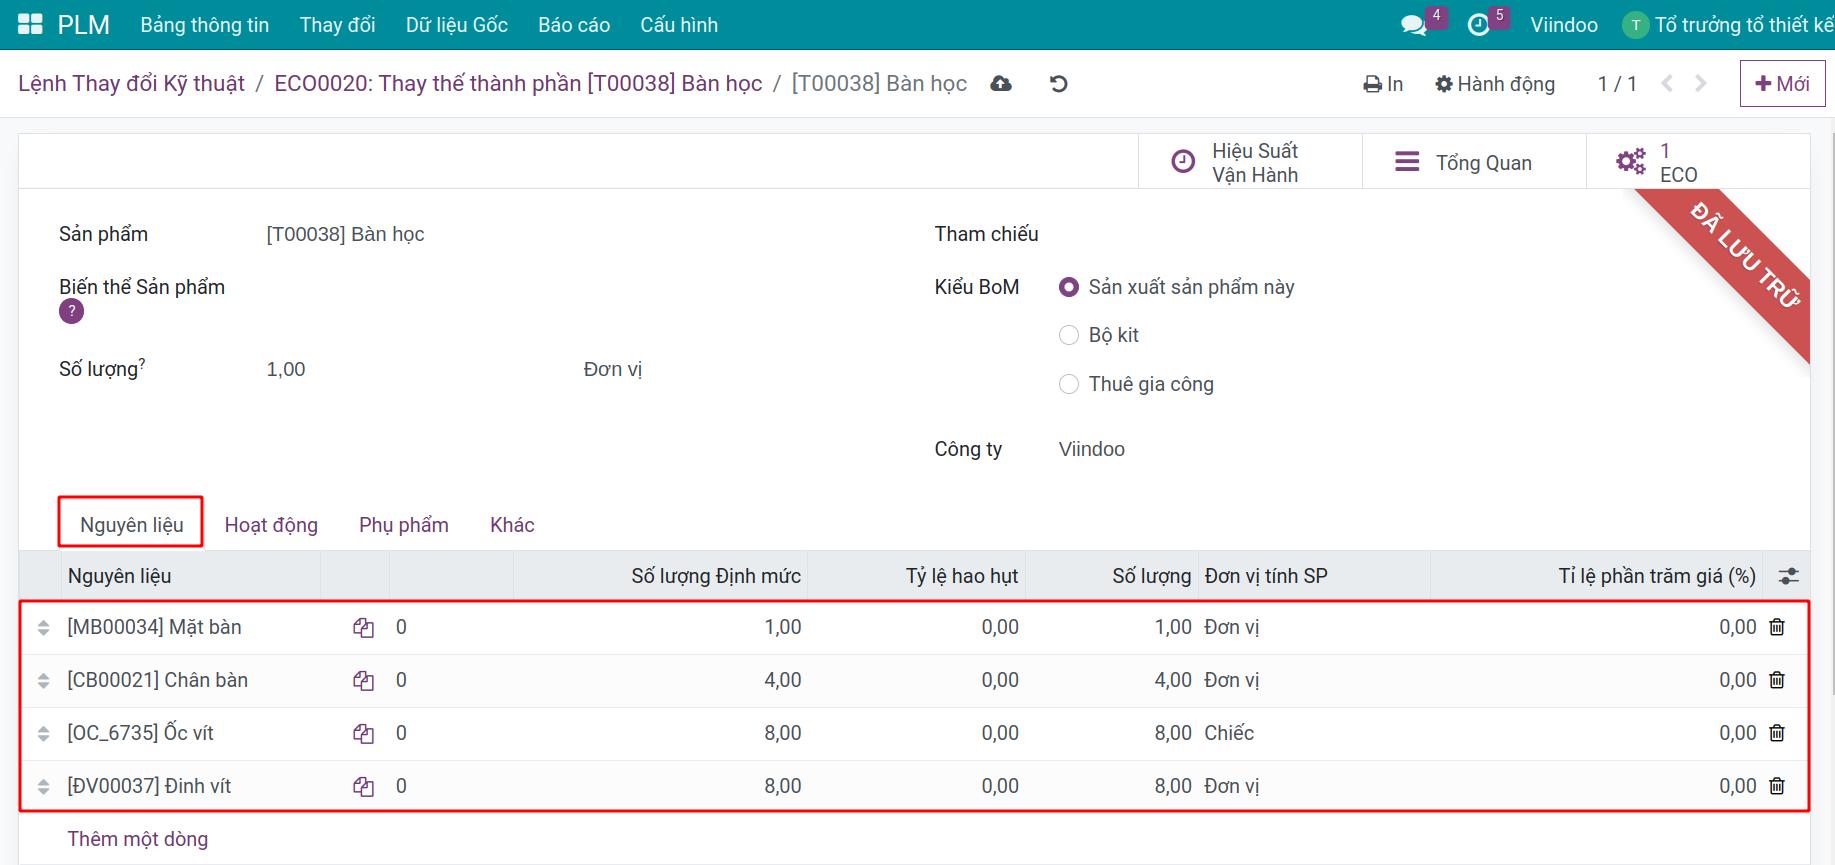The image size is (1835, 865).
Task: Select the Thuê gia công option
Action: (x=1069, y=384)
